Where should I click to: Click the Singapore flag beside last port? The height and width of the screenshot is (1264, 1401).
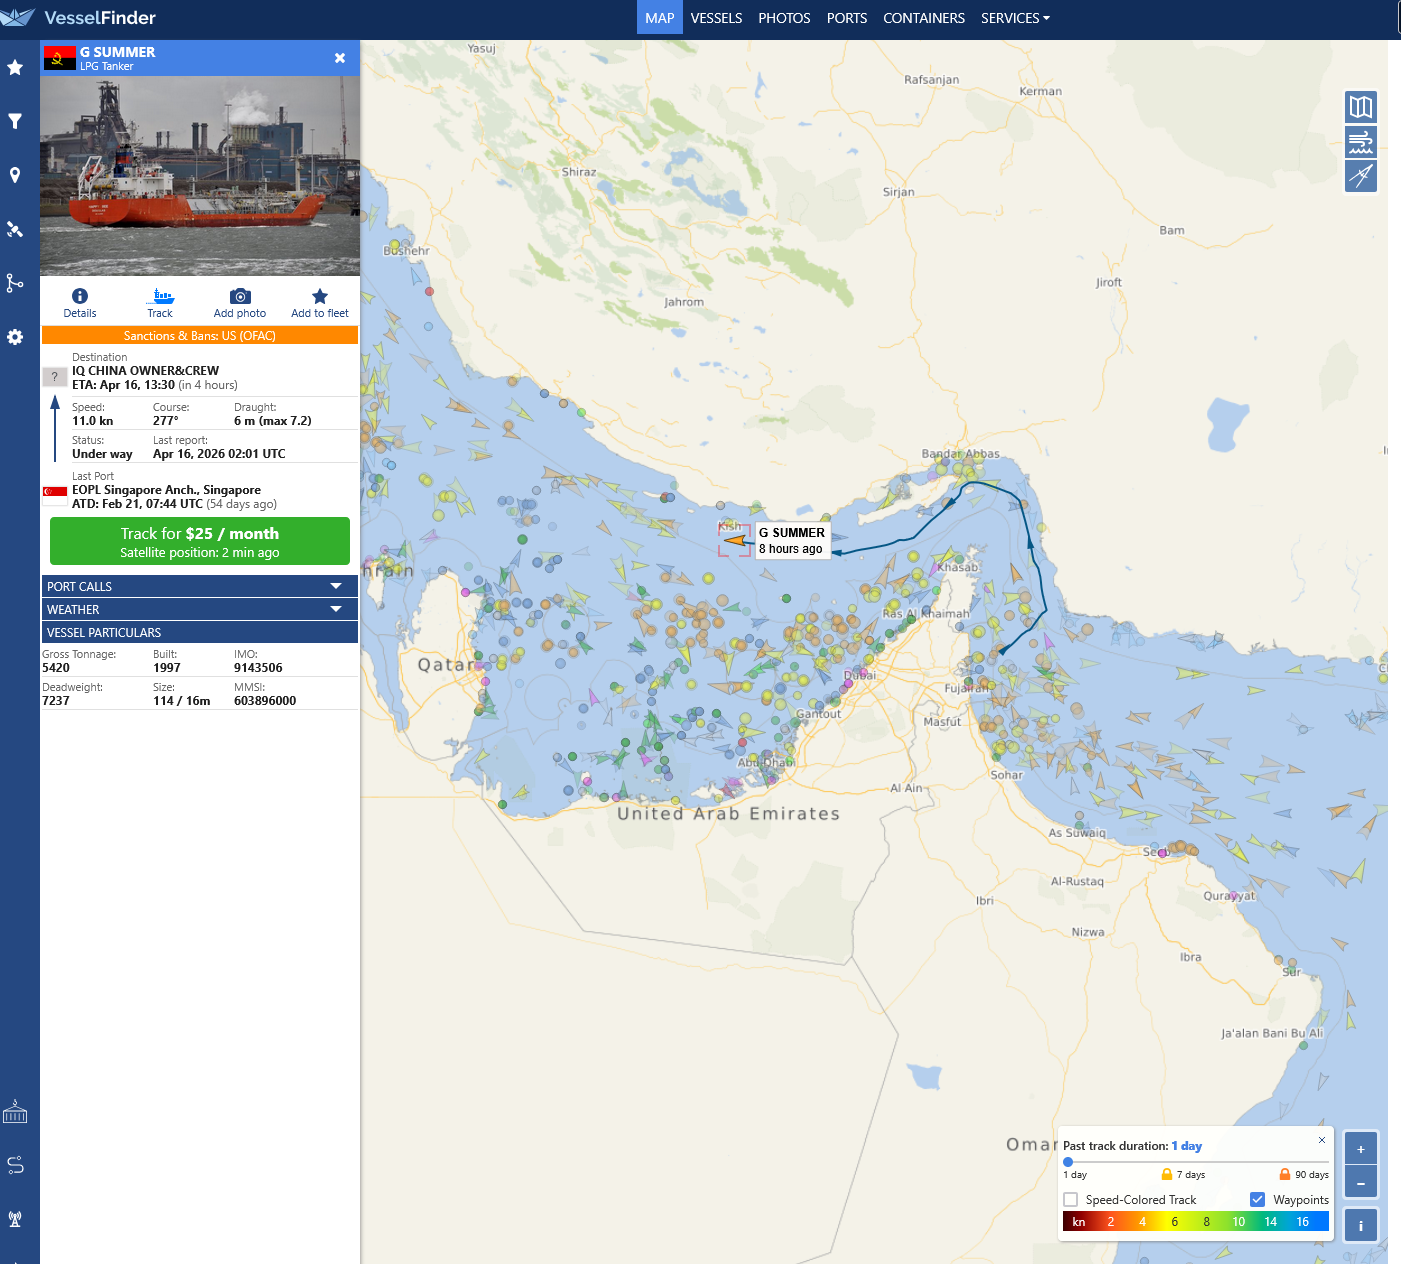(x=55, y=491)
